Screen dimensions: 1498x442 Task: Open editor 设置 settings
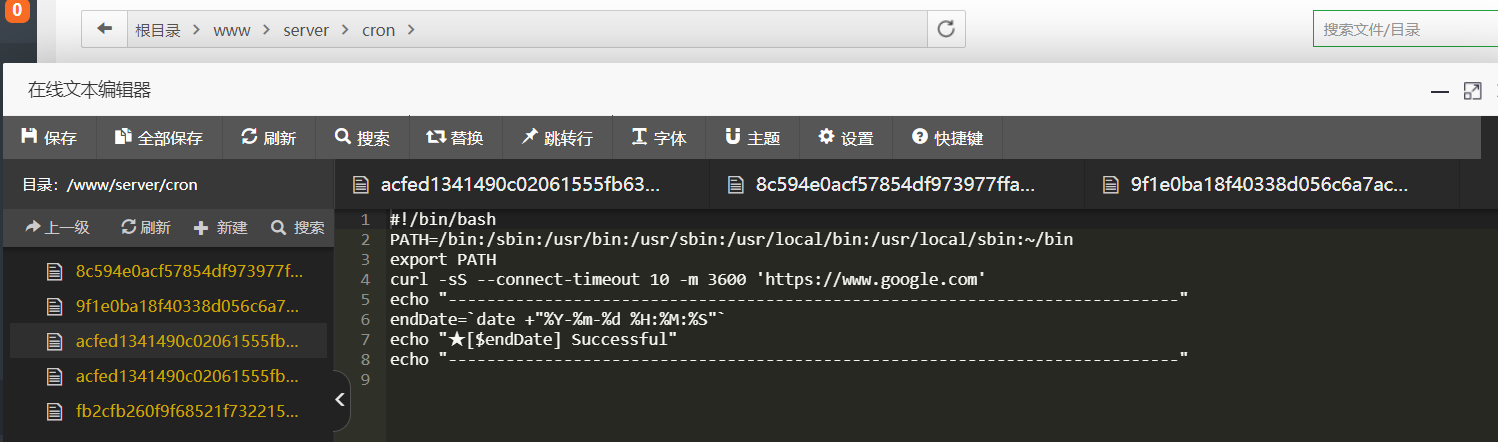(x=846, y=138)
